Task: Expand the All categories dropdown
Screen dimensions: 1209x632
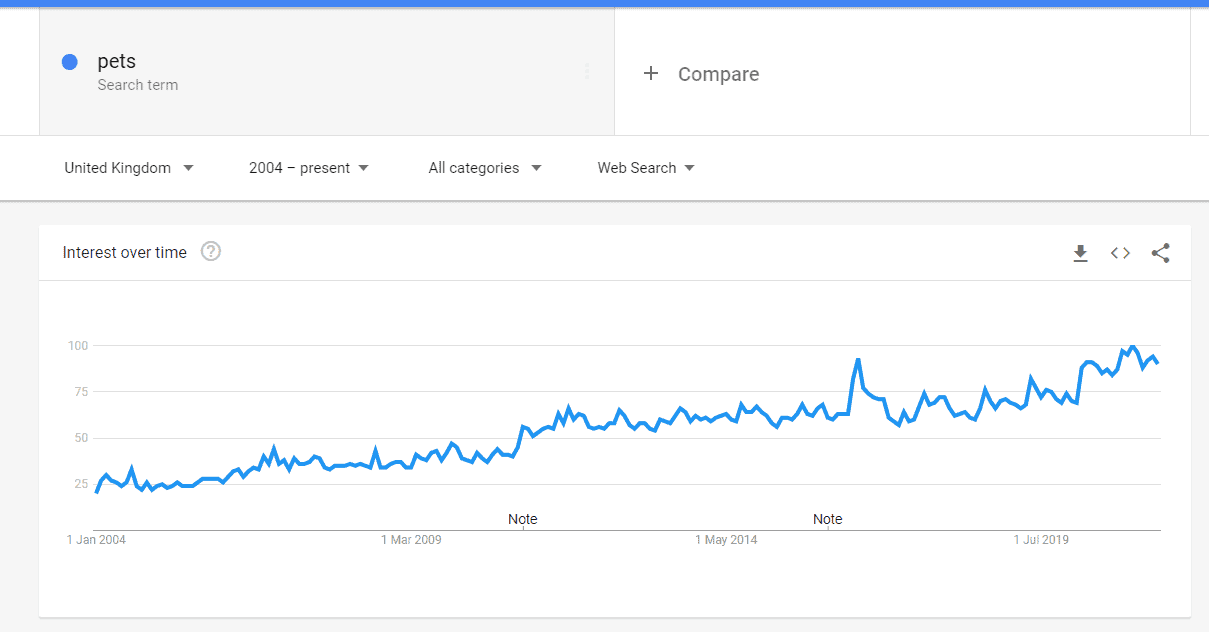Action: [484, 168]
